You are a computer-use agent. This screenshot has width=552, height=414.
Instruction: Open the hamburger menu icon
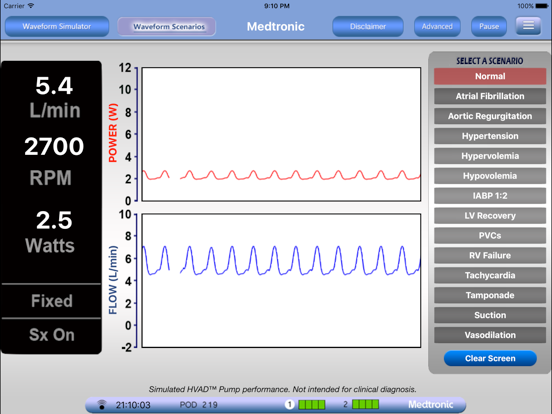click(x=528, y=26)
